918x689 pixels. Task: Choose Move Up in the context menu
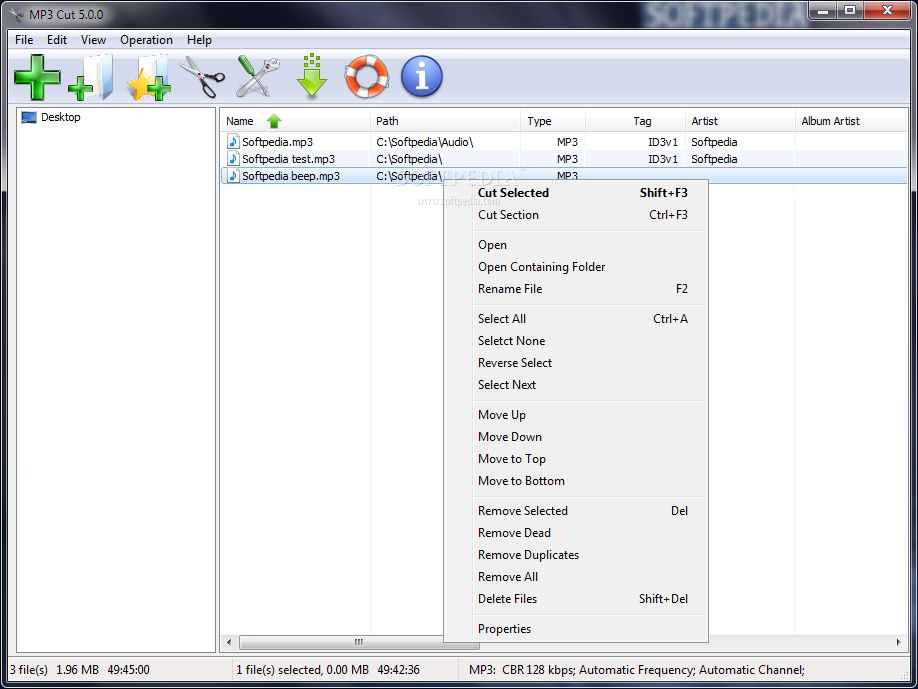[x=576, y=414]
